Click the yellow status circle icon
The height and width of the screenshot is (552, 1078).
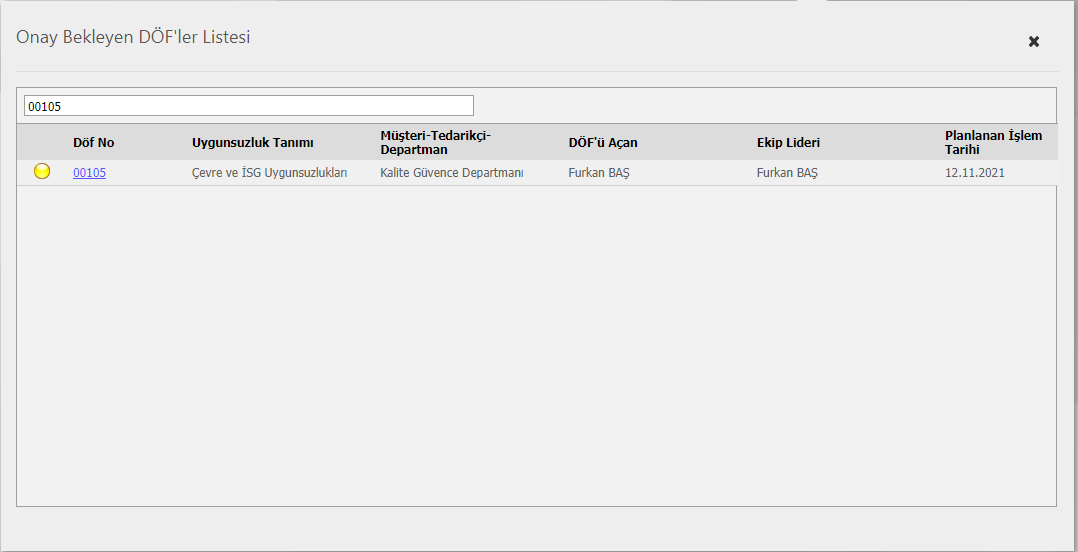[42, 172]
